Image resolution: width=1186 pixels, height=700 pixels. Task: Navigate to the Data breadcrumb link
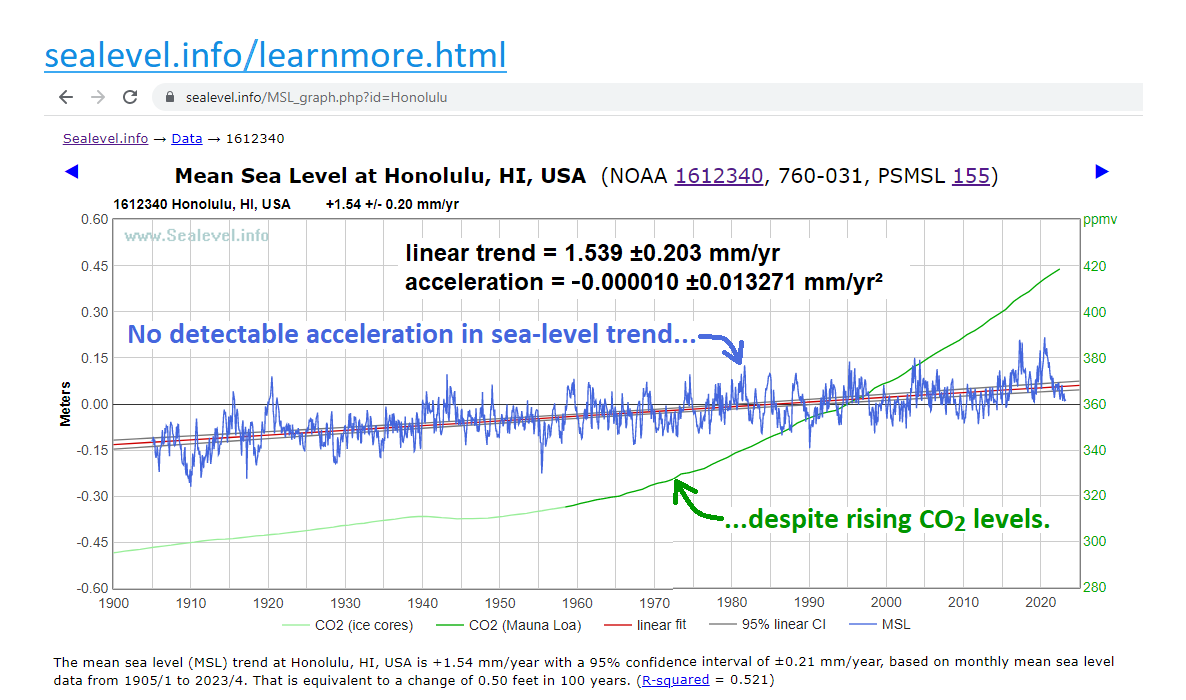point(186,139)
